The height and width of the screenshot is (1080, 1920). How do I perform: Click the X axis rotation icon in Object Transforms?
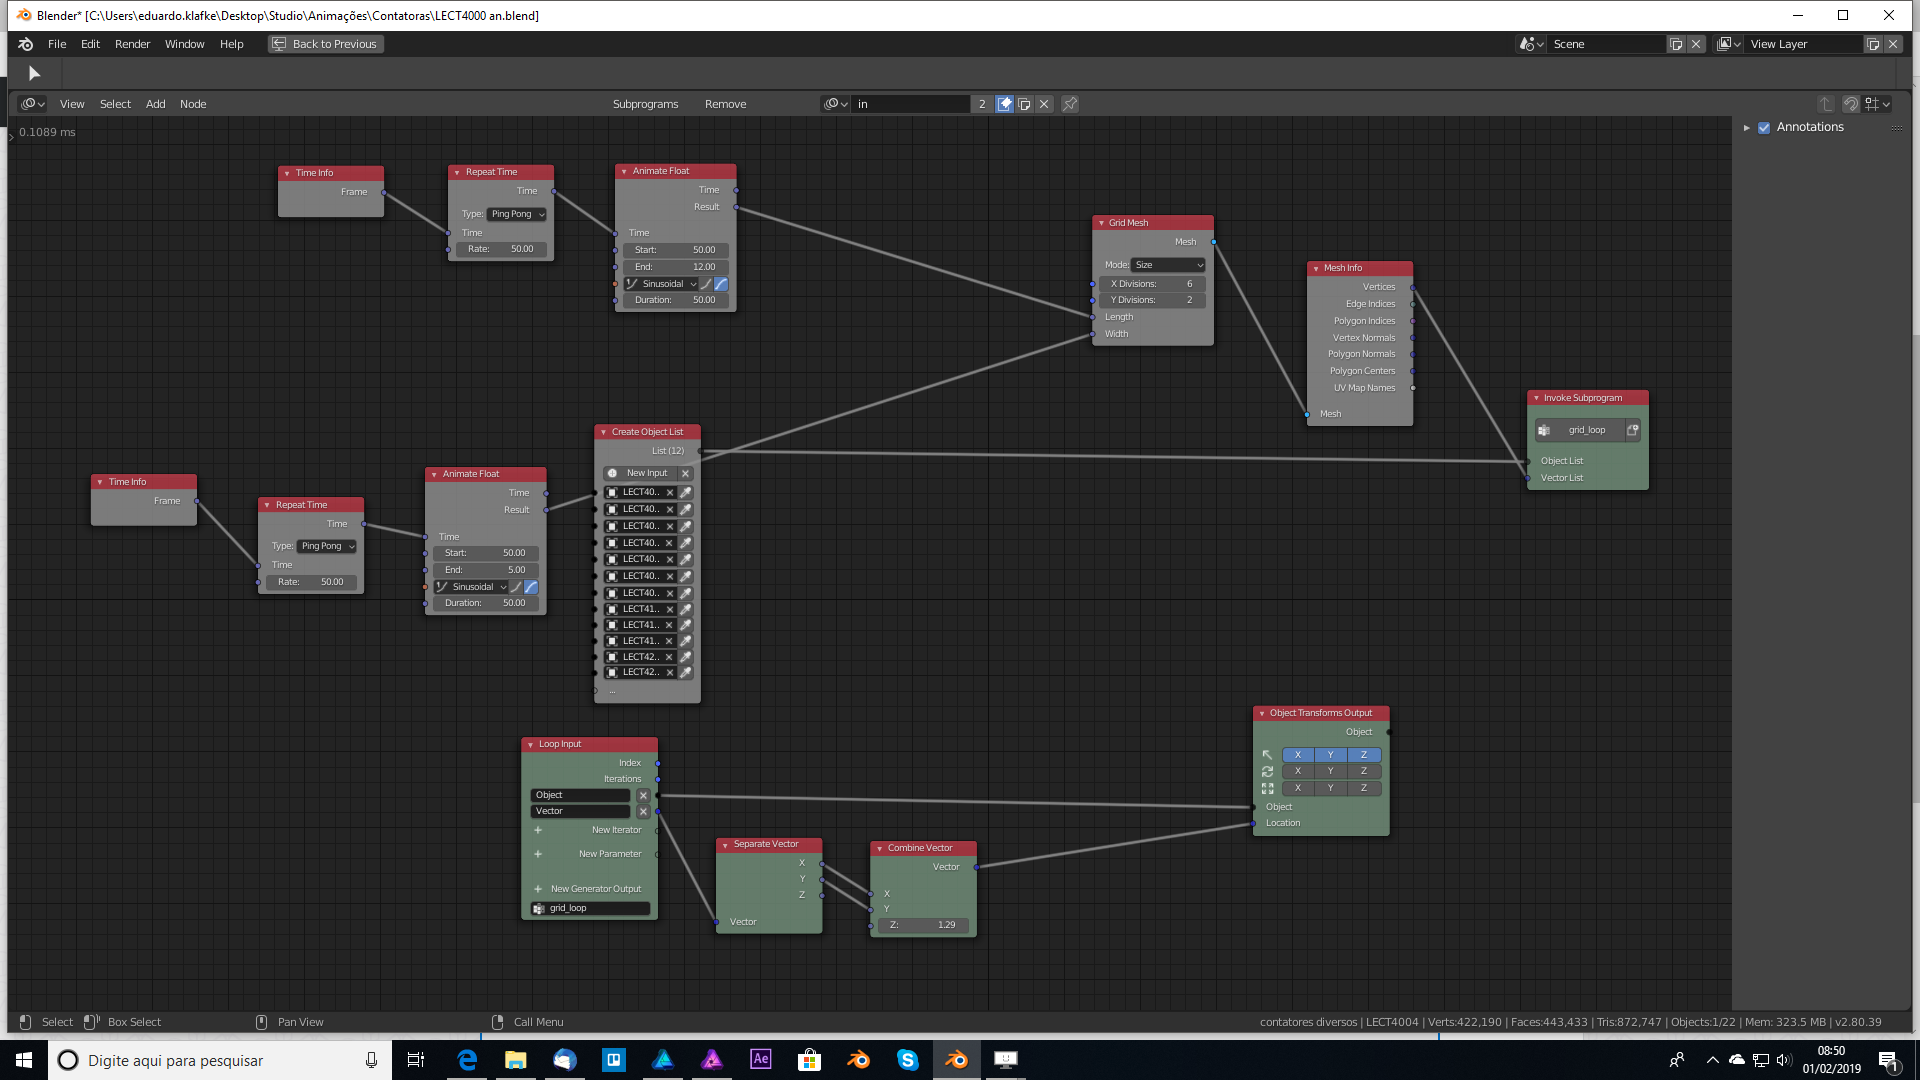[x=1298, y=770]
